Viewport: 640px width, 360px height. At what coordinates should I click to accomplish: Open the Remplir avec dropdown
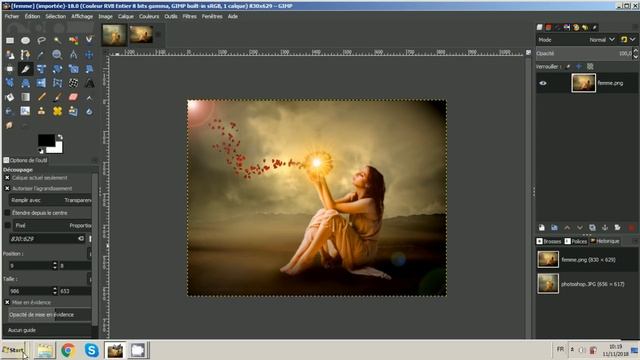click(50, 200)
